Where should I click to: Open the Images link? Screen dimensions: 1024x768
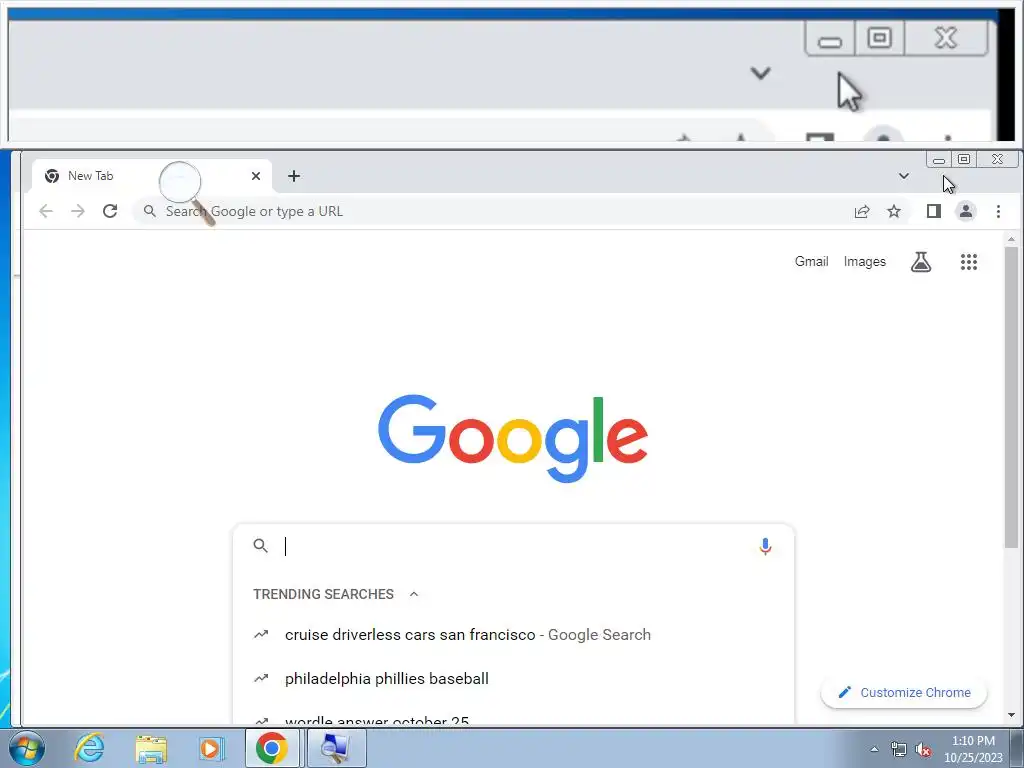[x=865, y=261]
